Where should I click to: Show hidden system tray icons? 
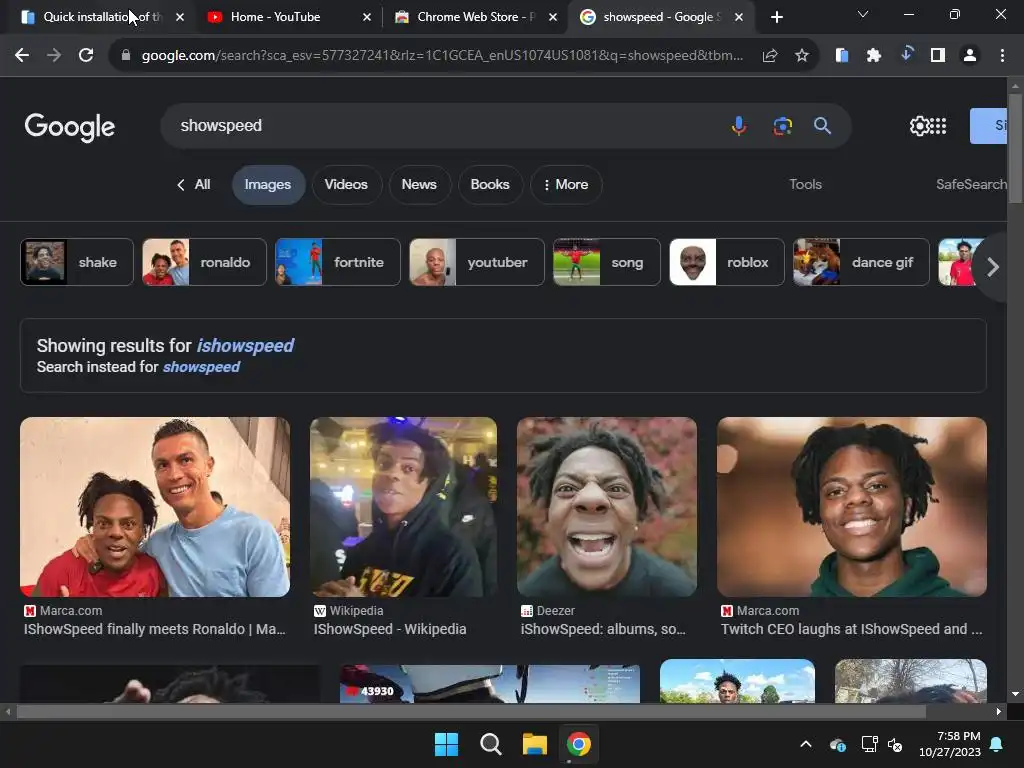pyautogui.click(x=806, y=744)
